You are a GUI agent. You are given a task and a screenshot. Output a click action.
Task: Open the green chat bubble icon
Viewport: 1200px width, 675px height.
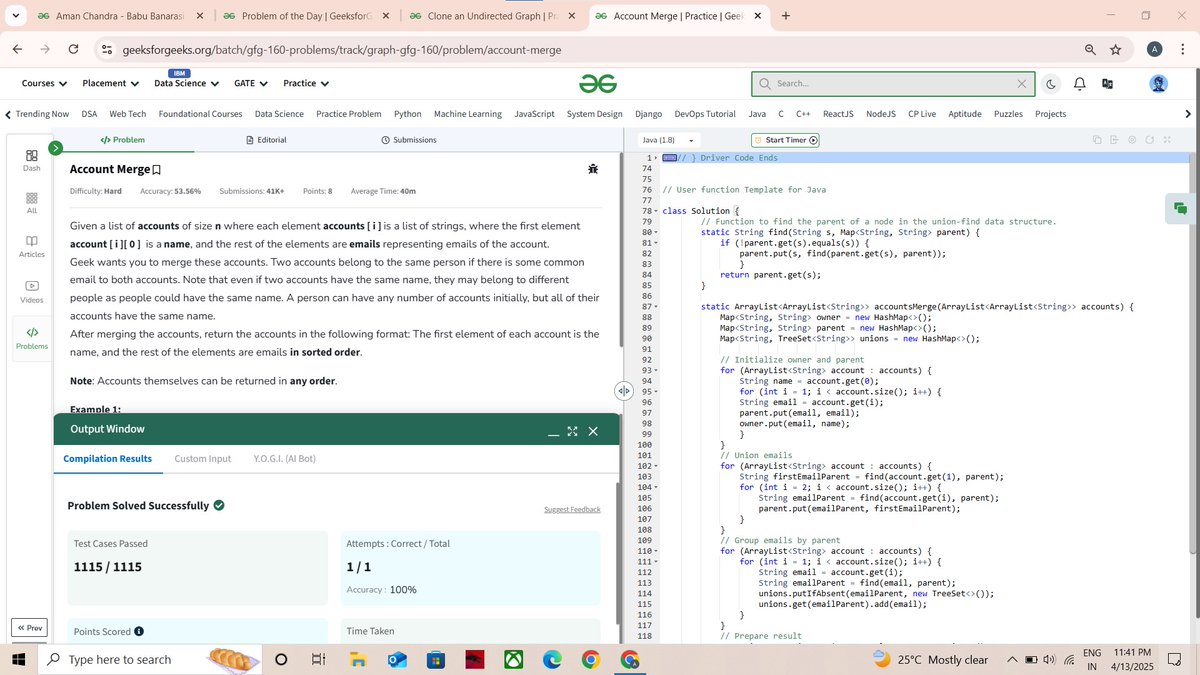pos(1180,208)
